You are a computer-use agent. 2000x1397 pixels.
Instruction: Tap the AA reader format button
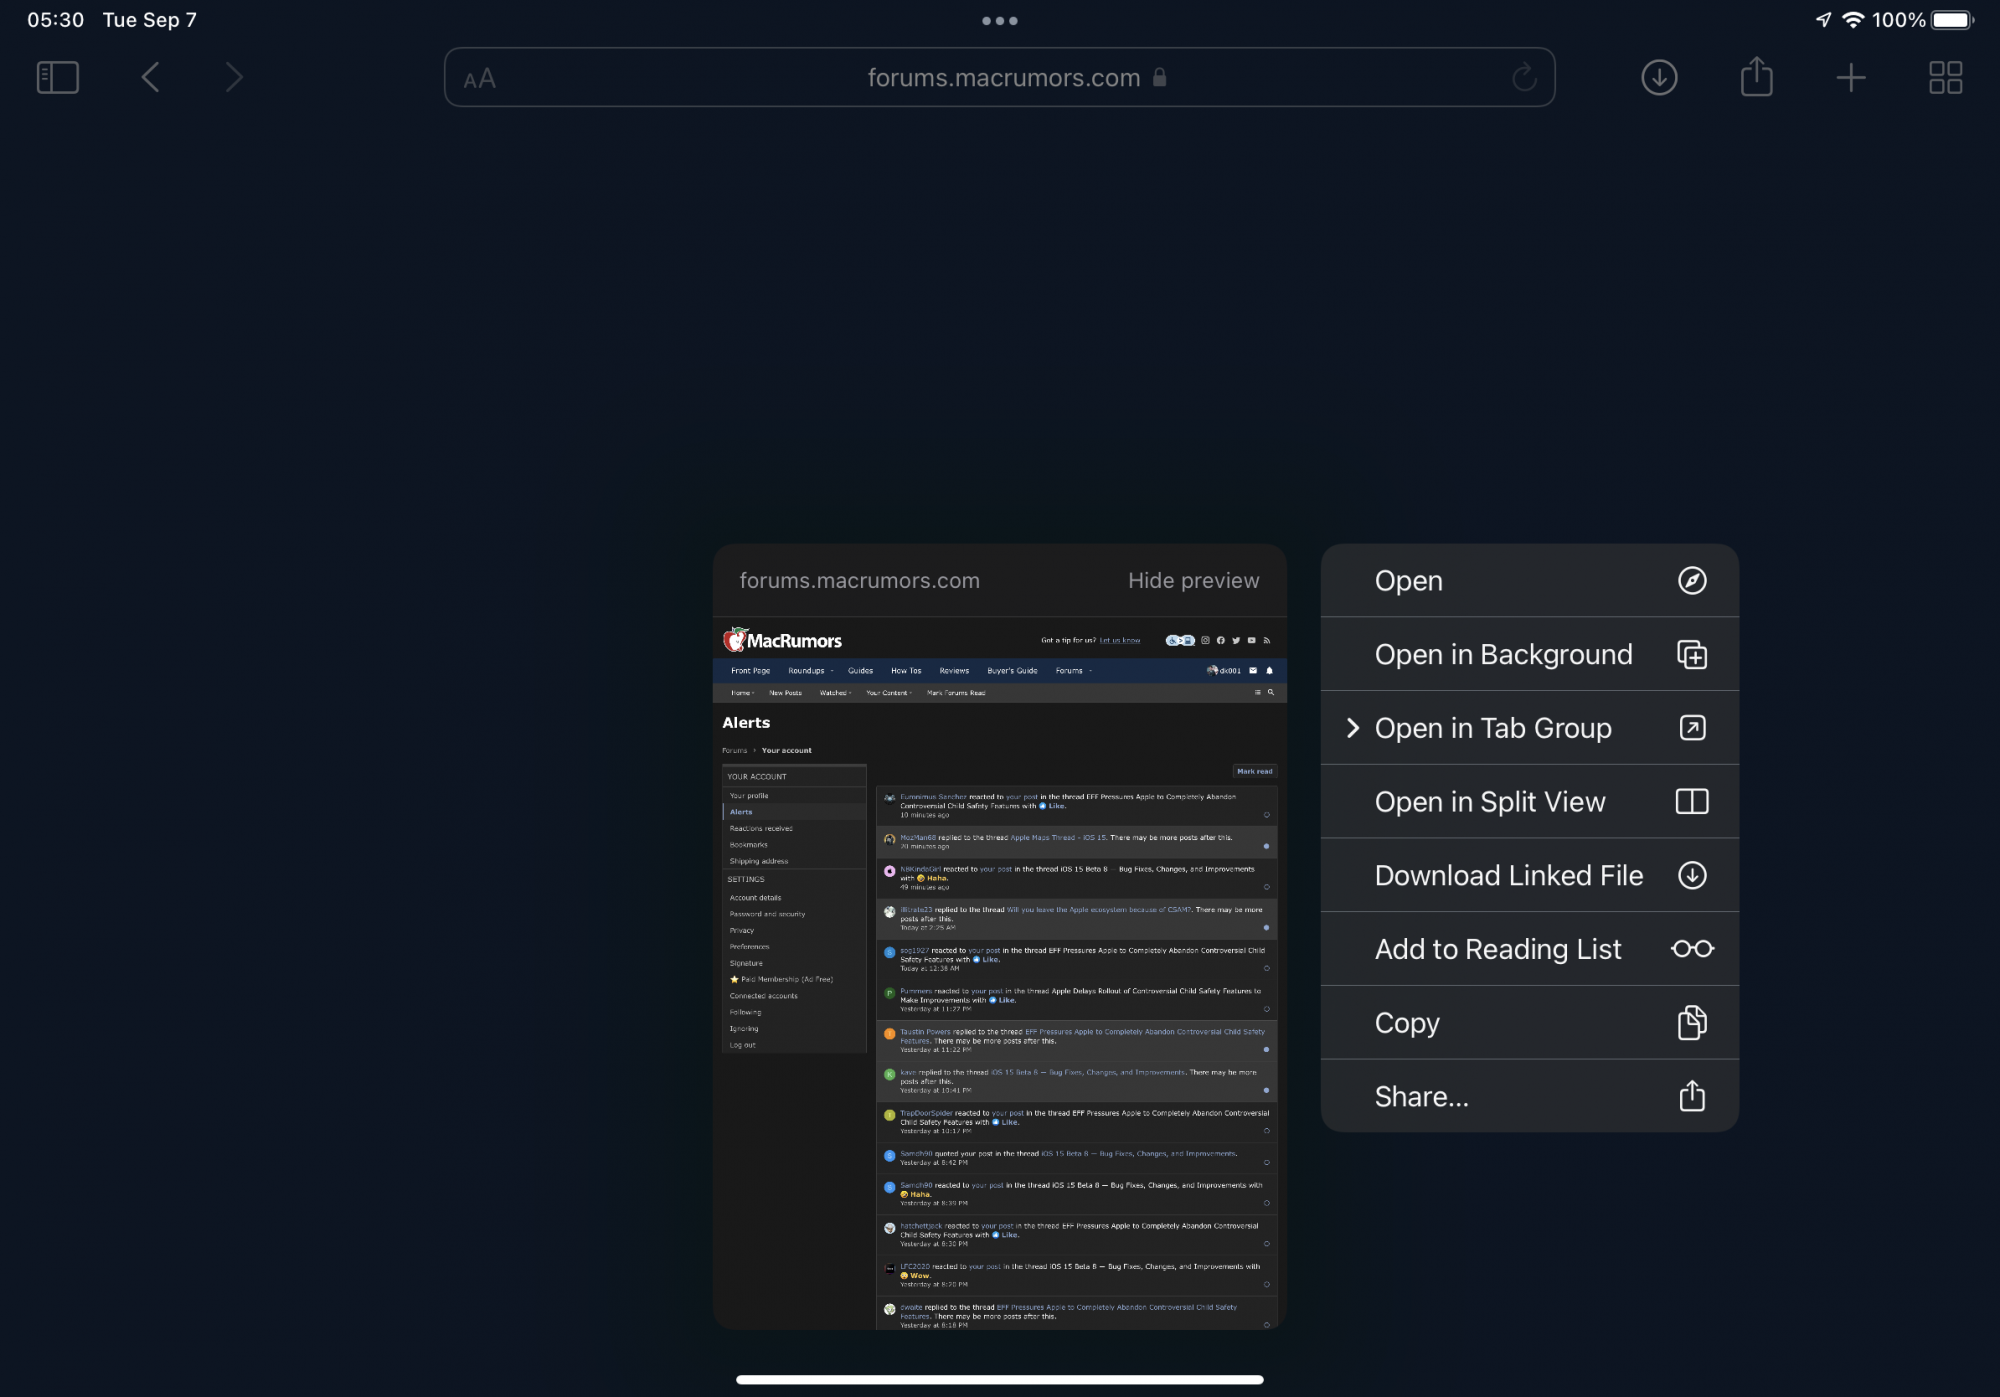click(x=480, y=78)
